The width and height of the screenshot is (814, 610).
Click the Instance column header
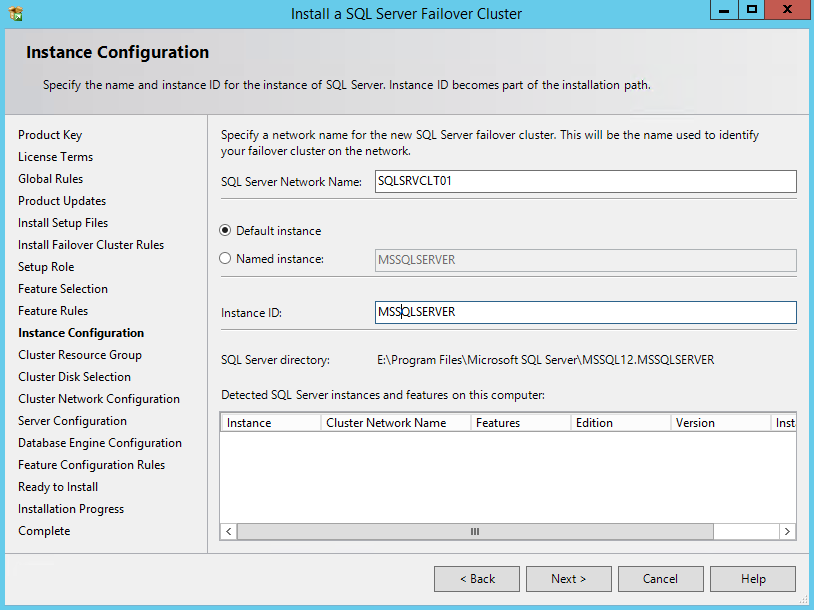[x=270, y=423]
